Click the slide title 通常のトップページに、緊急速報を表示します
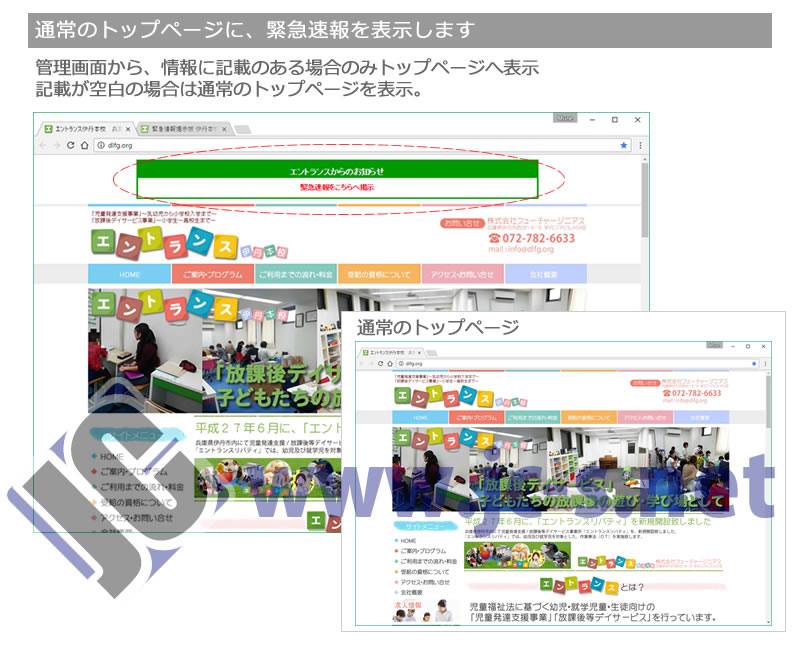The height and width of the screenshot is (645, 800). point(255,30)
